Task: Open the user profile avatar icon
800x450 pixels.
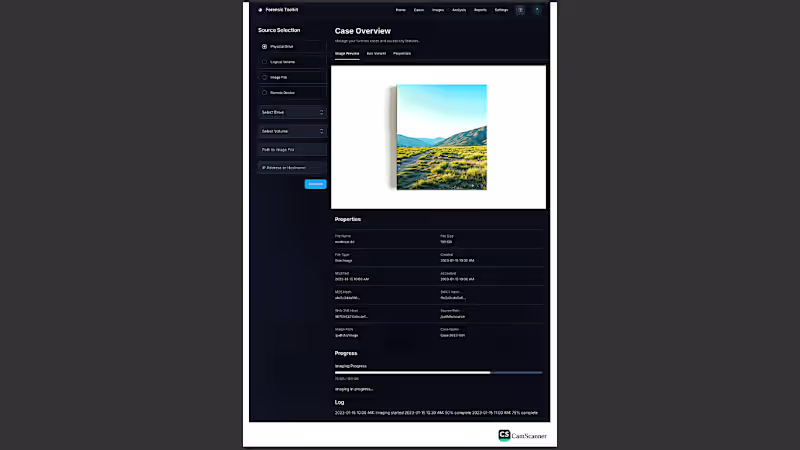Action: click(x=537, y=10)
